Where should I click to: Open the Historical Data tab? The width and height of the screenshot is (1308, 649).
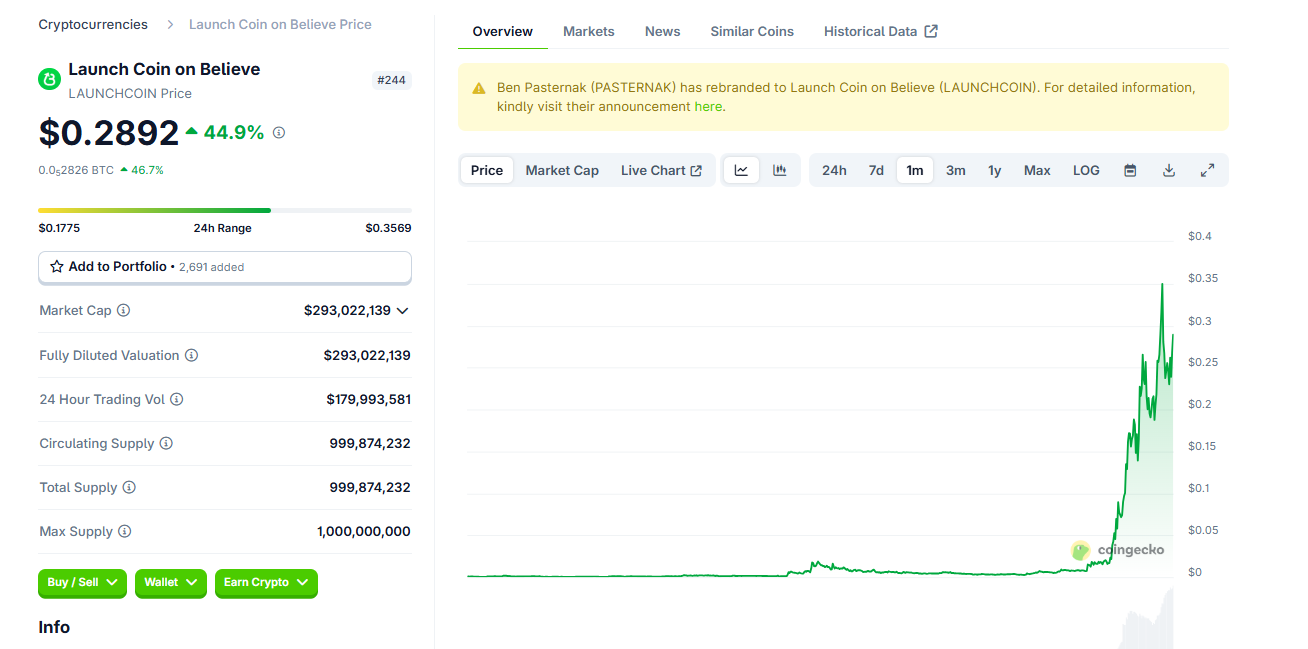coord(881,31)
